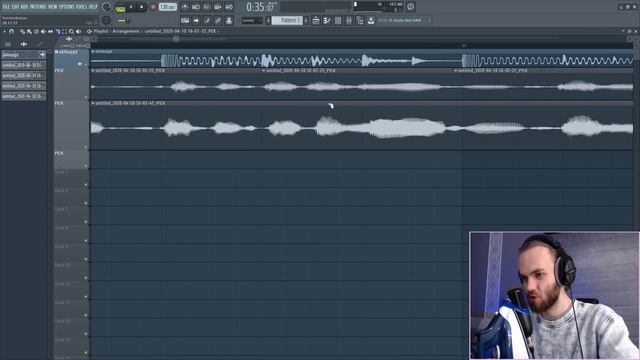Image resolution: width=640 pixels, height=360 pixels.
Task: Toggle the overdub/blend recording icon
Action: click(218, 7)
